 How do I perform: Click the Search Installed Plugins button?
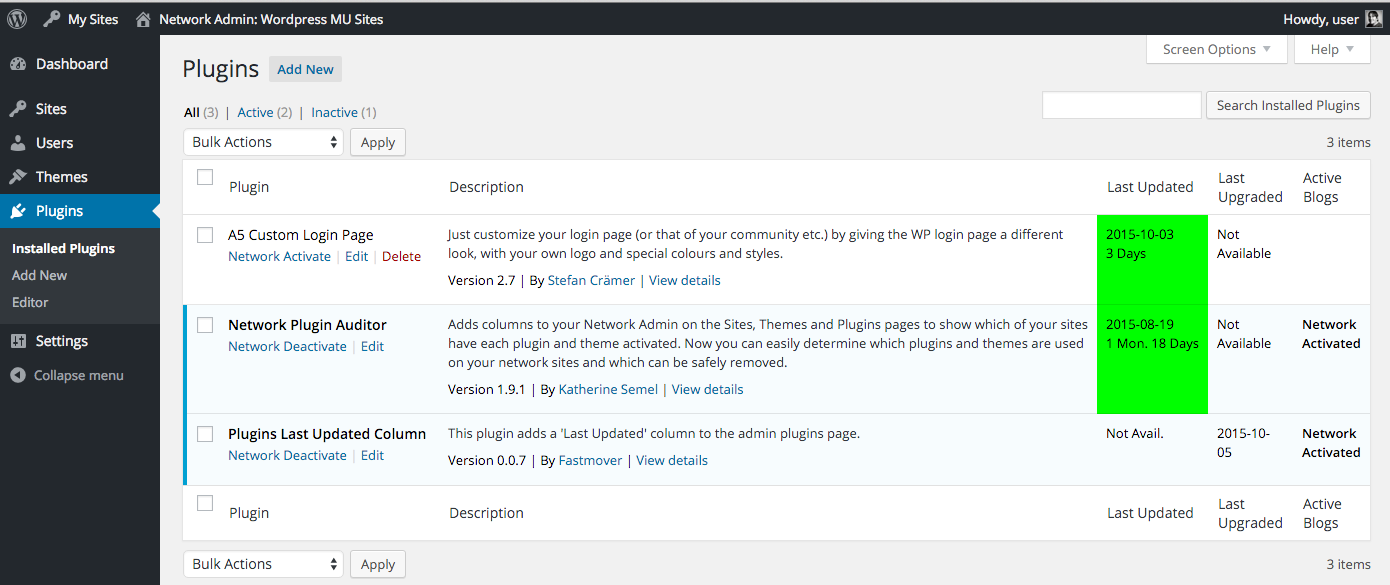click(x=1288, y=105)
